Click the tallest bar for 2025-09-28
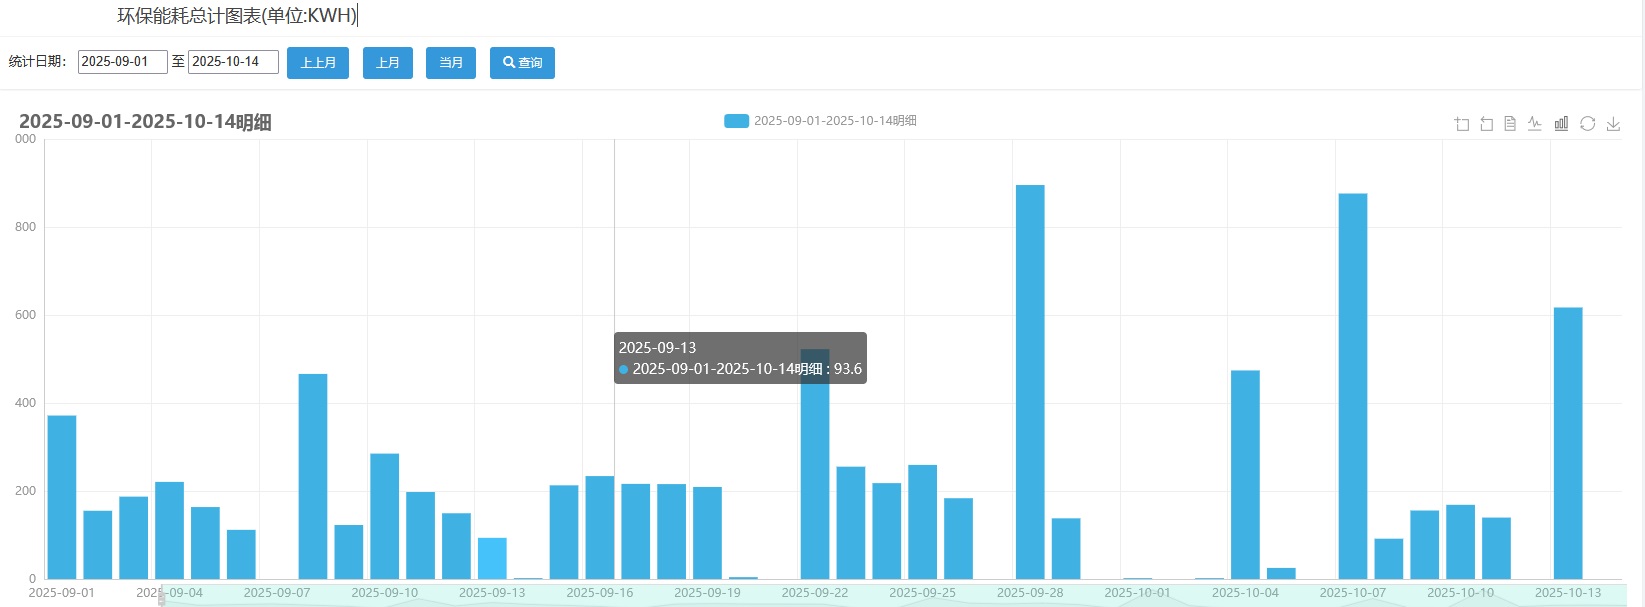The image size is (1645, 607). tap(1030, 380)
